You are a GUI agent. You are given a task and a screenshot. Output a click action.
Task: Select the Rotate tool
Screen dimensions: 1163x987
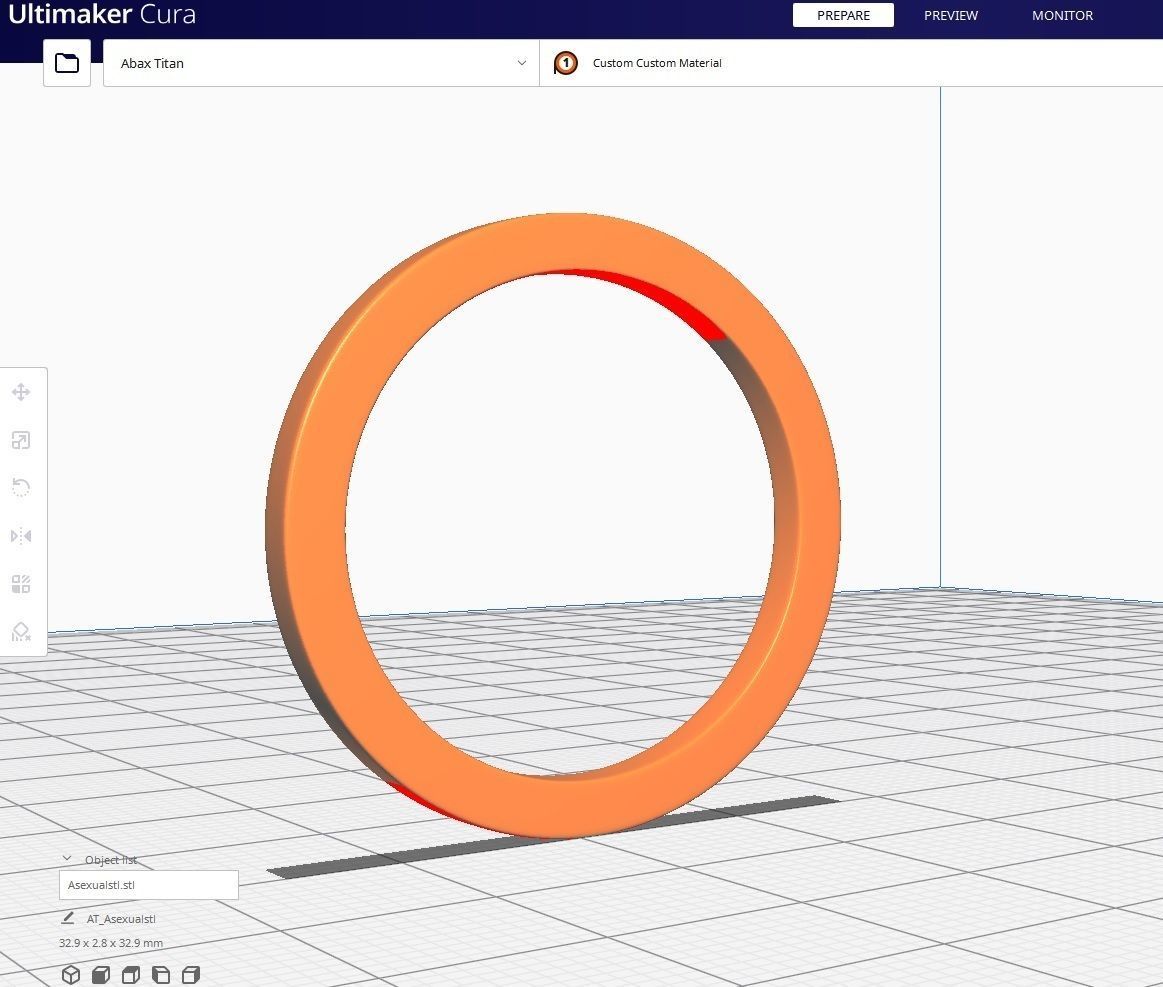click(21, 488)
